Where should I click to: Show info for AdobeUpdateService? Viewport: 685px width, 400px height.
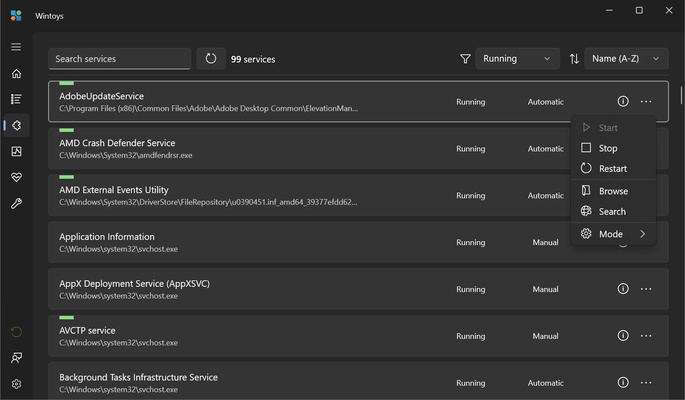click(x=623, y=101)
